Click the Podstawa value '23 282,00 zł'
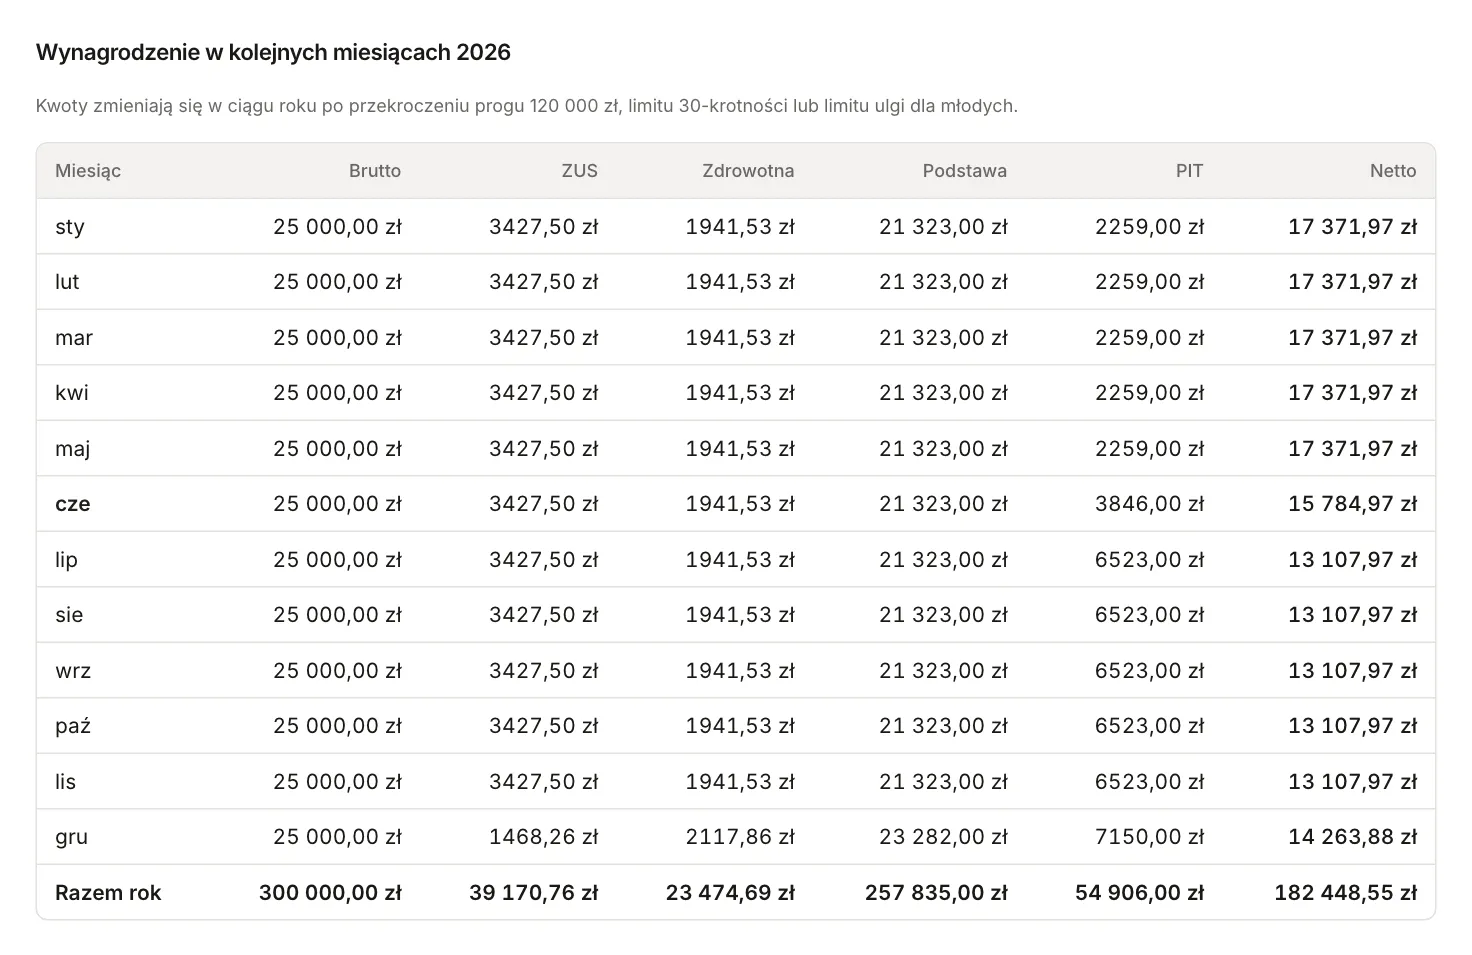This screenshot has width=1472, height=955. (944, 837)
